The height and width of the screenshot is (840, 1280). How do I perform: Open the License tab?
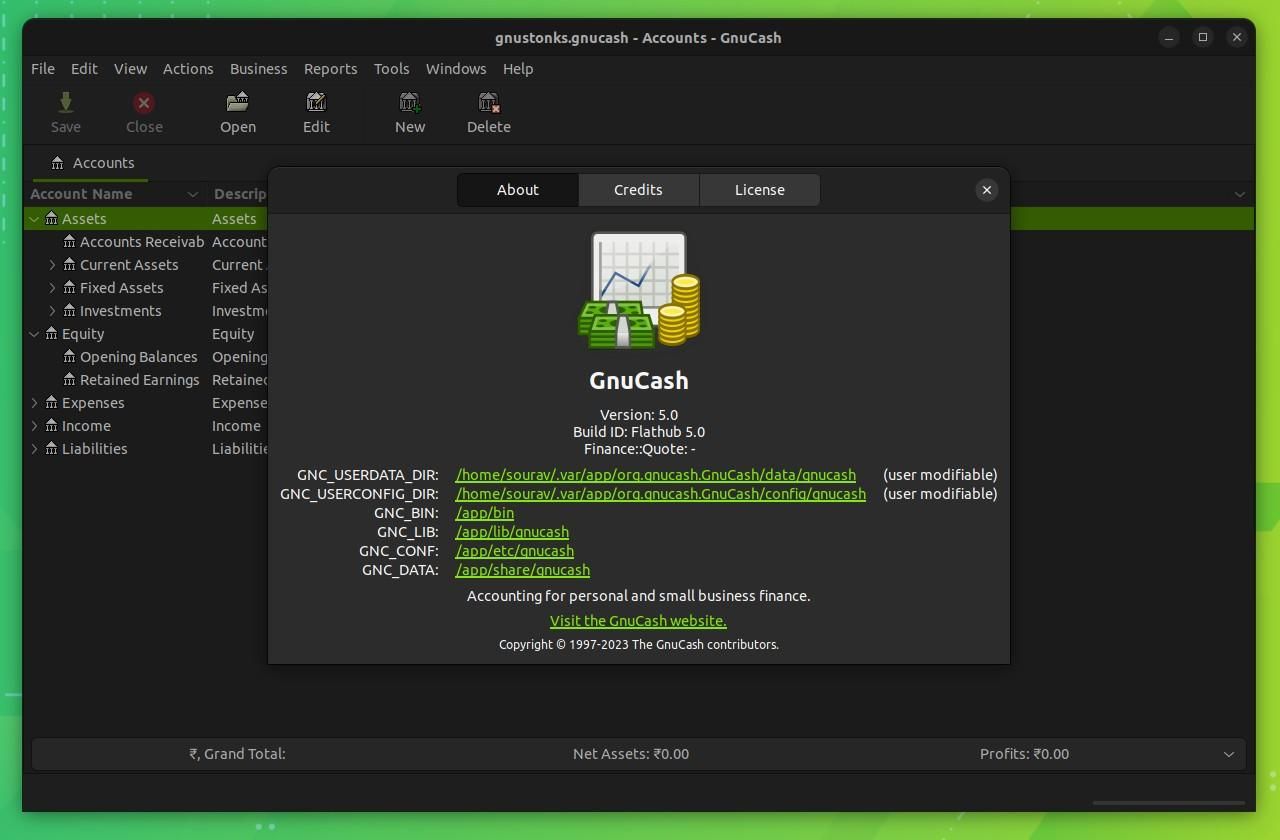pos(759,189)
